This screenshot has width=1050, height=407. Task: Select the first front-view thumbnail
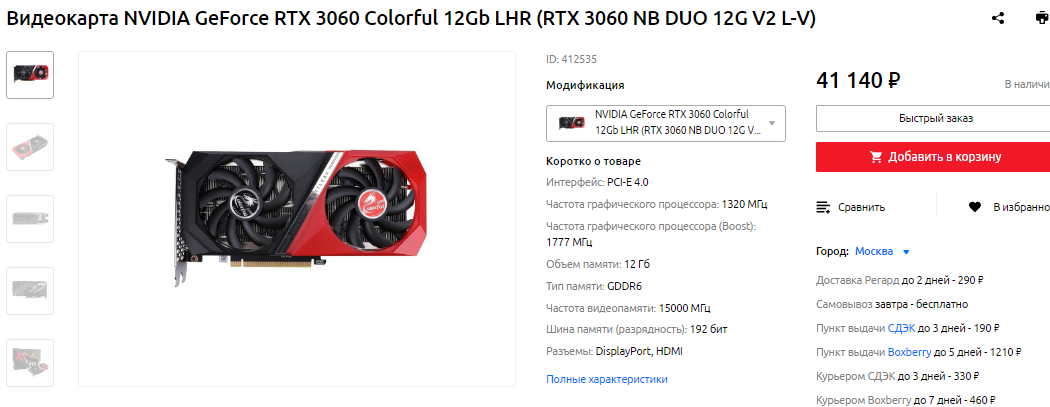click(30, 75)
